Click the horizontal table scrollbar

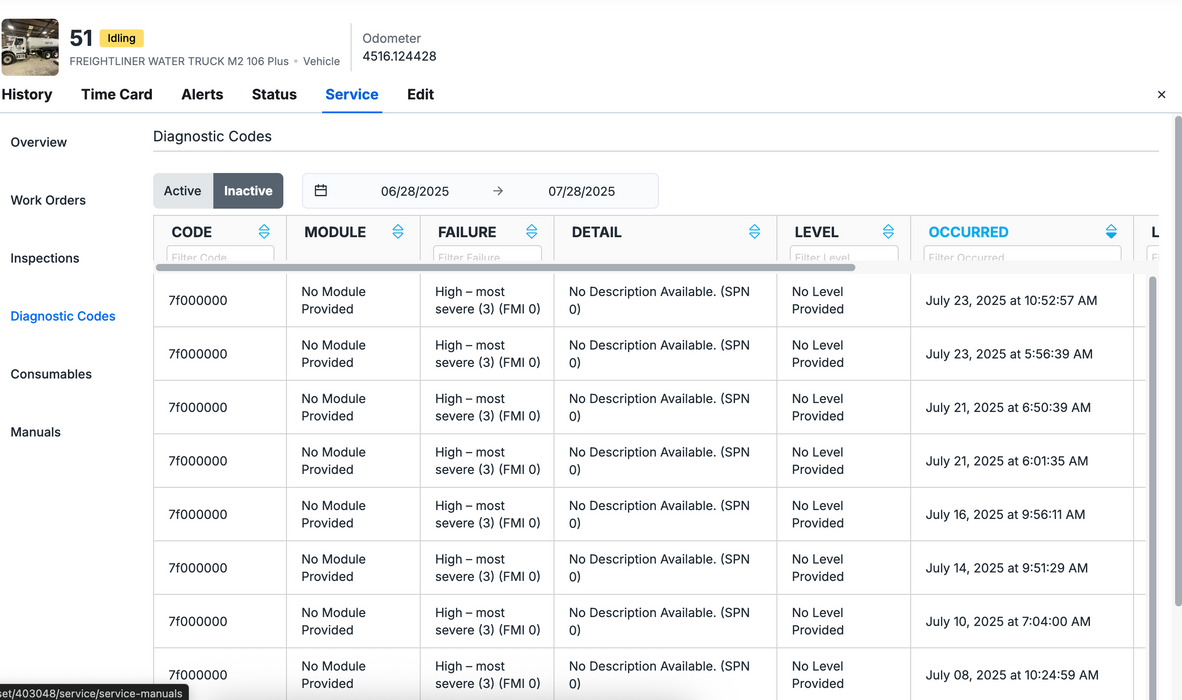click(x=505, y=268)
